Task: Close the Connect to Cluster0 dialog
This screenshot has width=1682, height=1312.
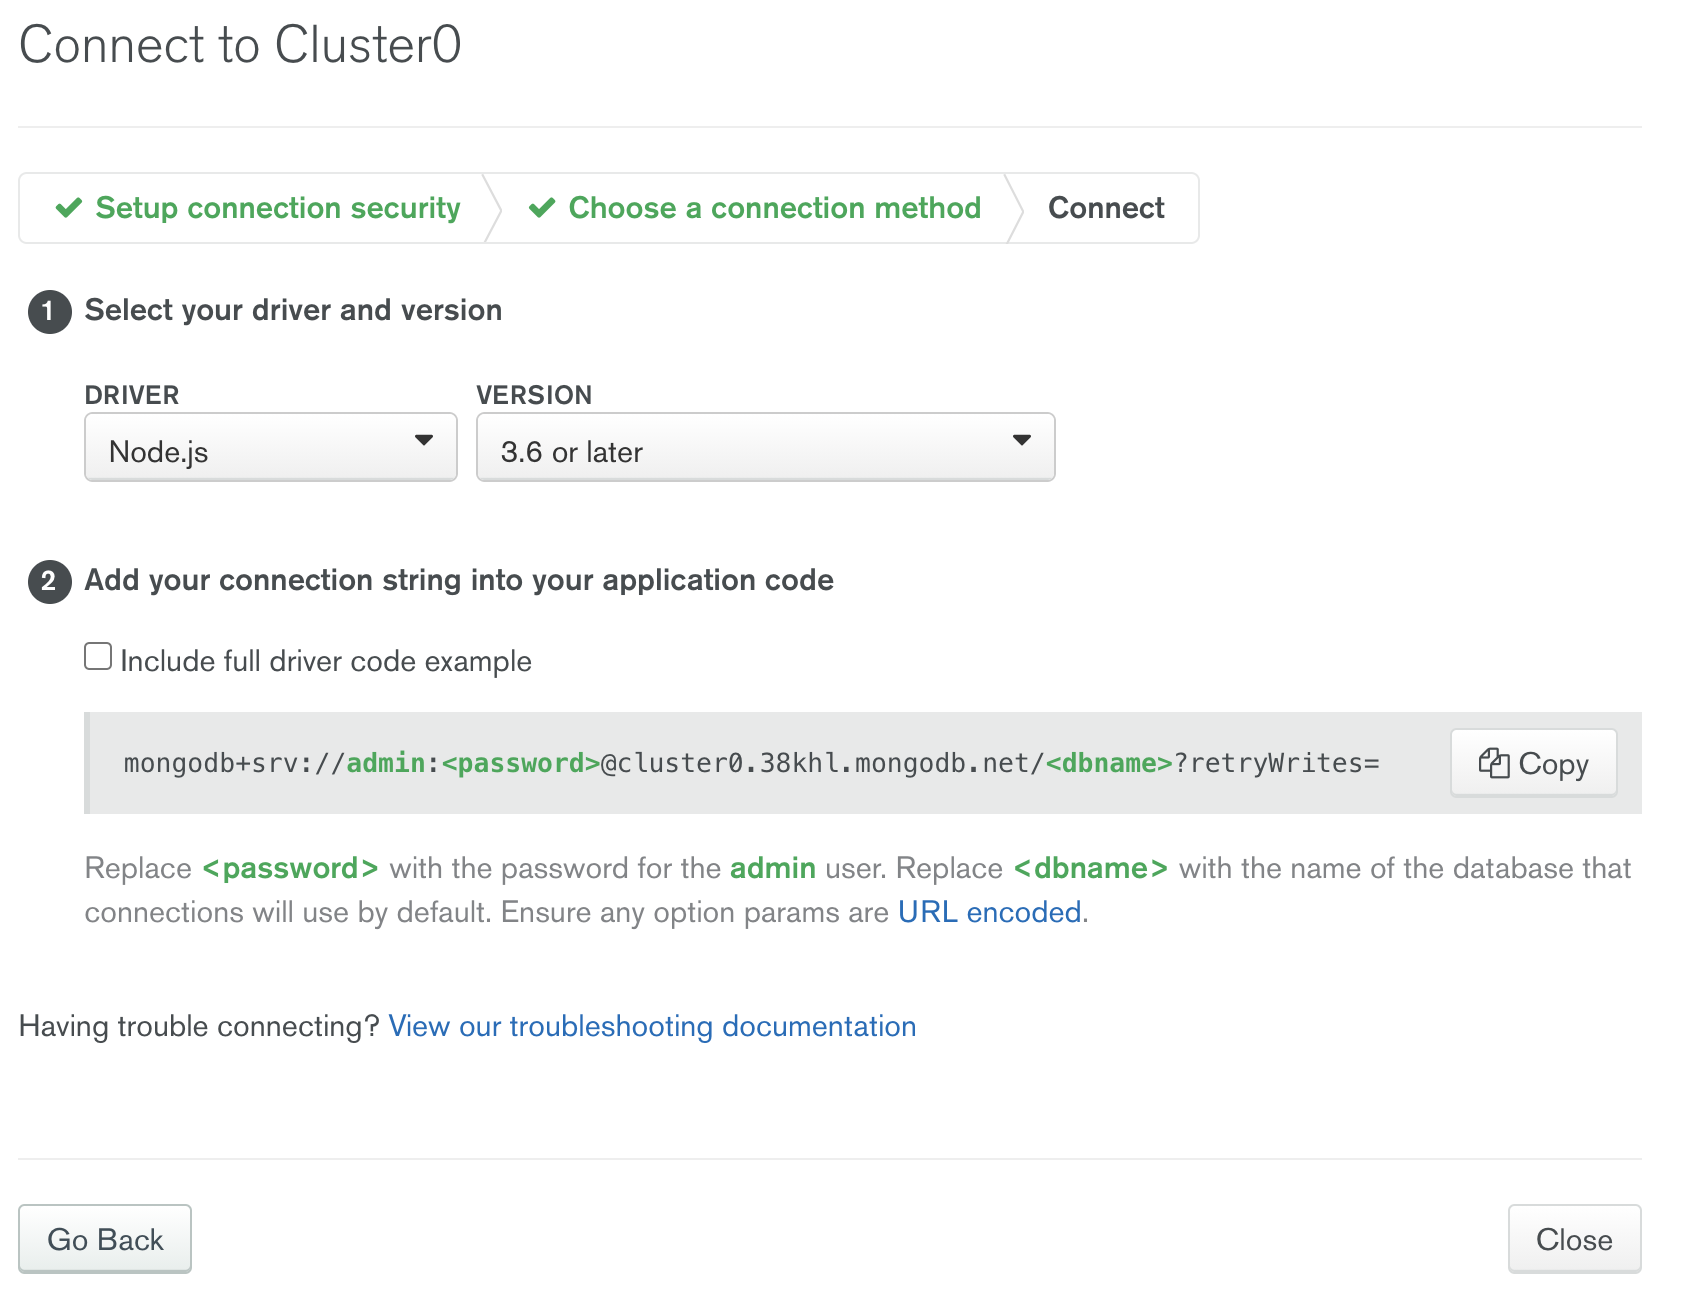Action: click(x=1573, y=1239)
